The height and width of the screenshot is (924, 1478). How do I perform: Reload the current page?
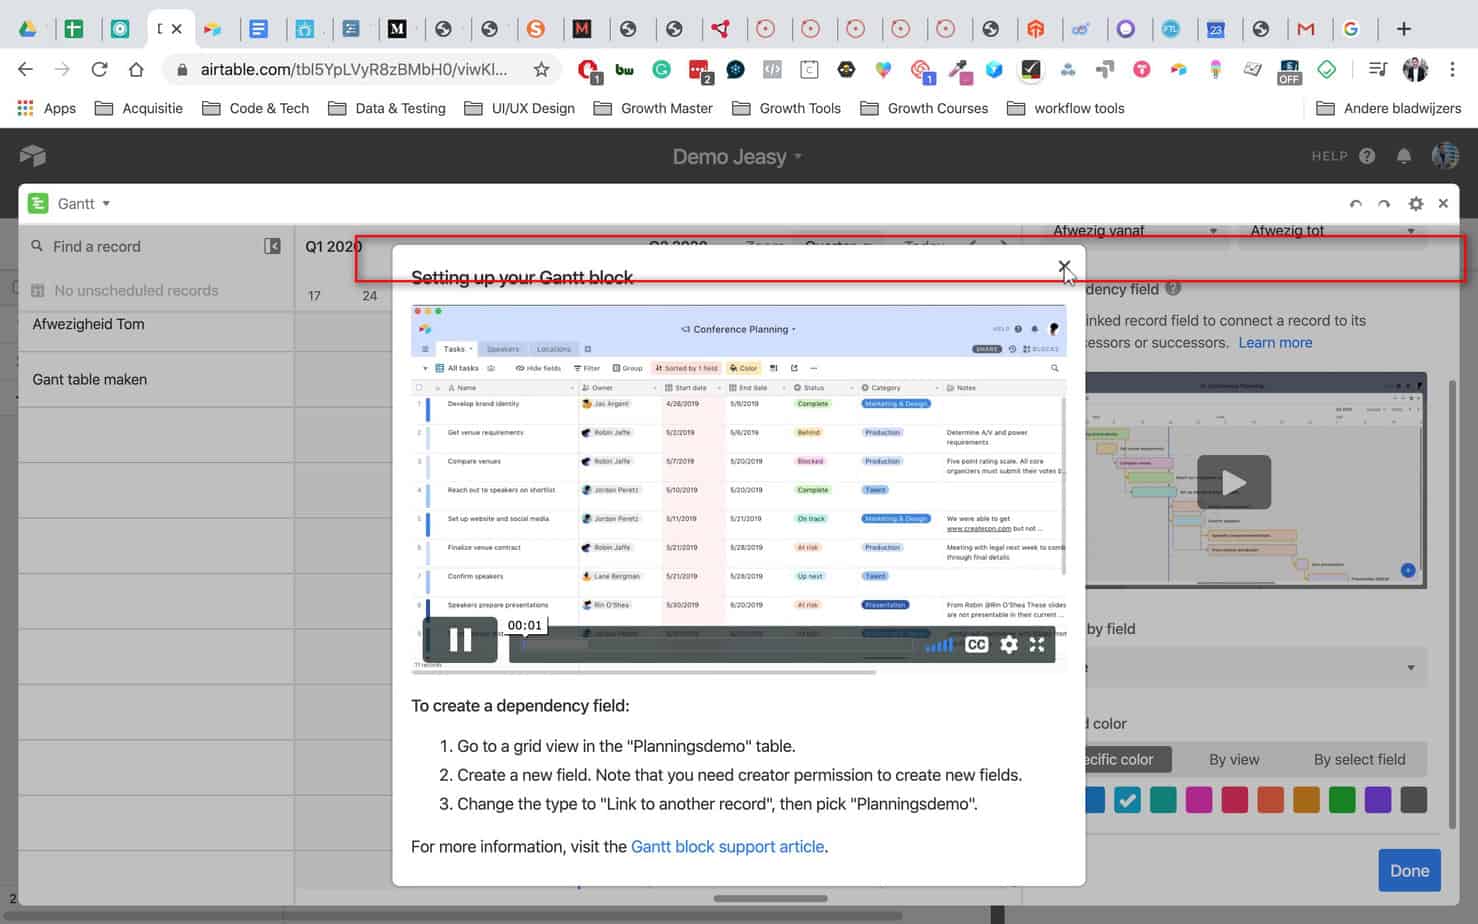[x=99, y=69]
